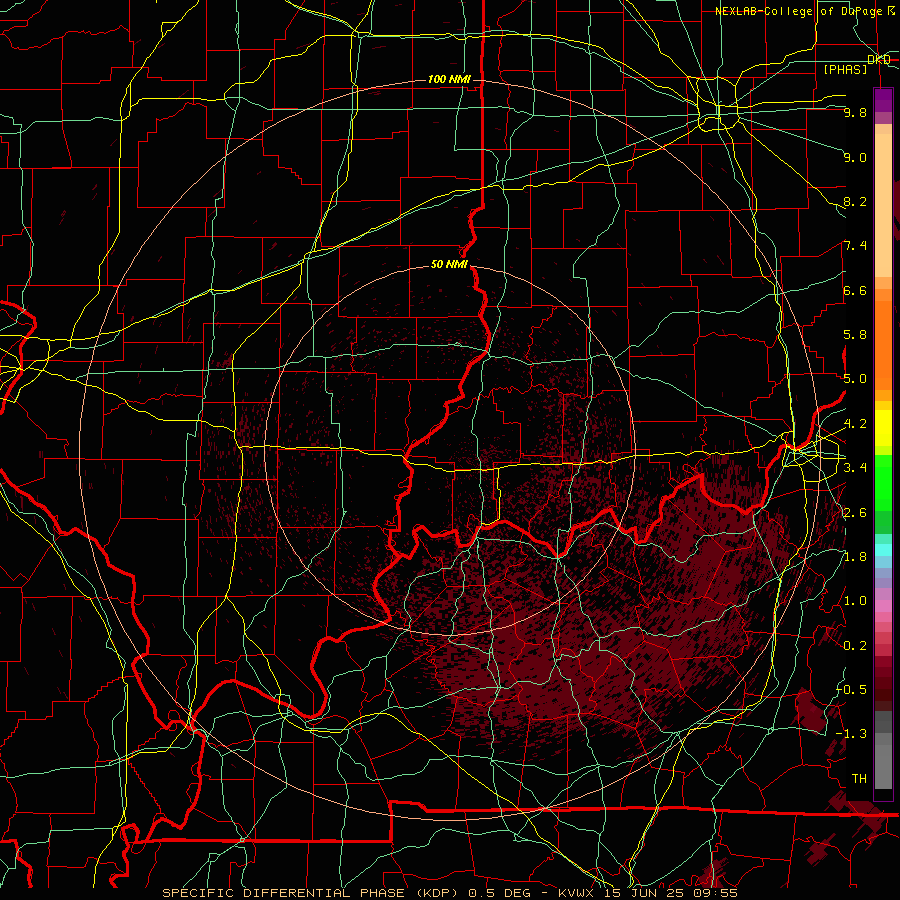Select the 8.2 scale label

click(855, 201)
